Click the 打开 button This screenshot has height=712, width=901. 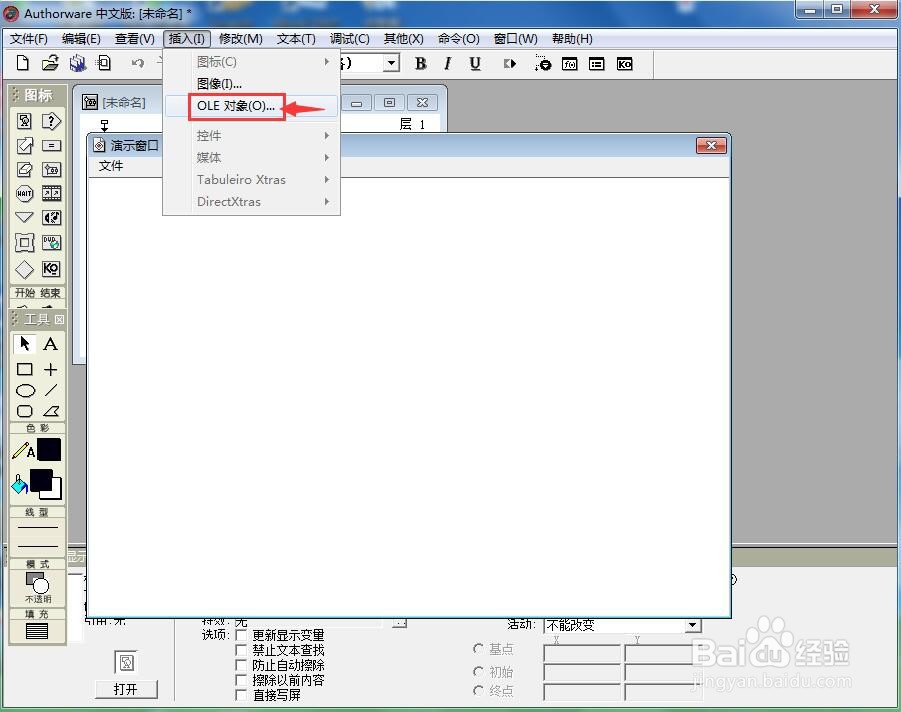click(126, 689)
